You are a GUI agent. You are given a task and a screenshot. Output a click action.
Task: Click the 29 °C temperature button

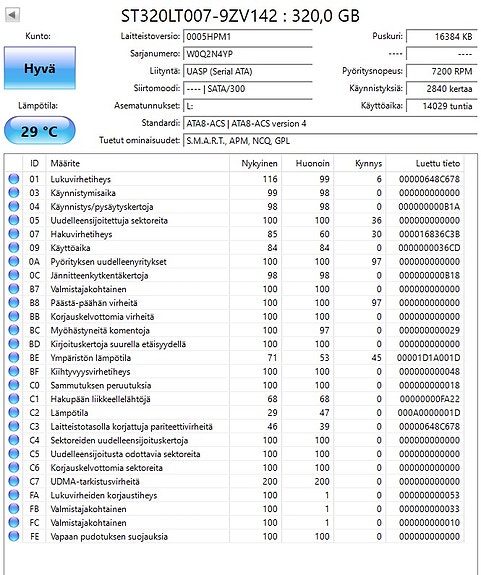(40, 131)
